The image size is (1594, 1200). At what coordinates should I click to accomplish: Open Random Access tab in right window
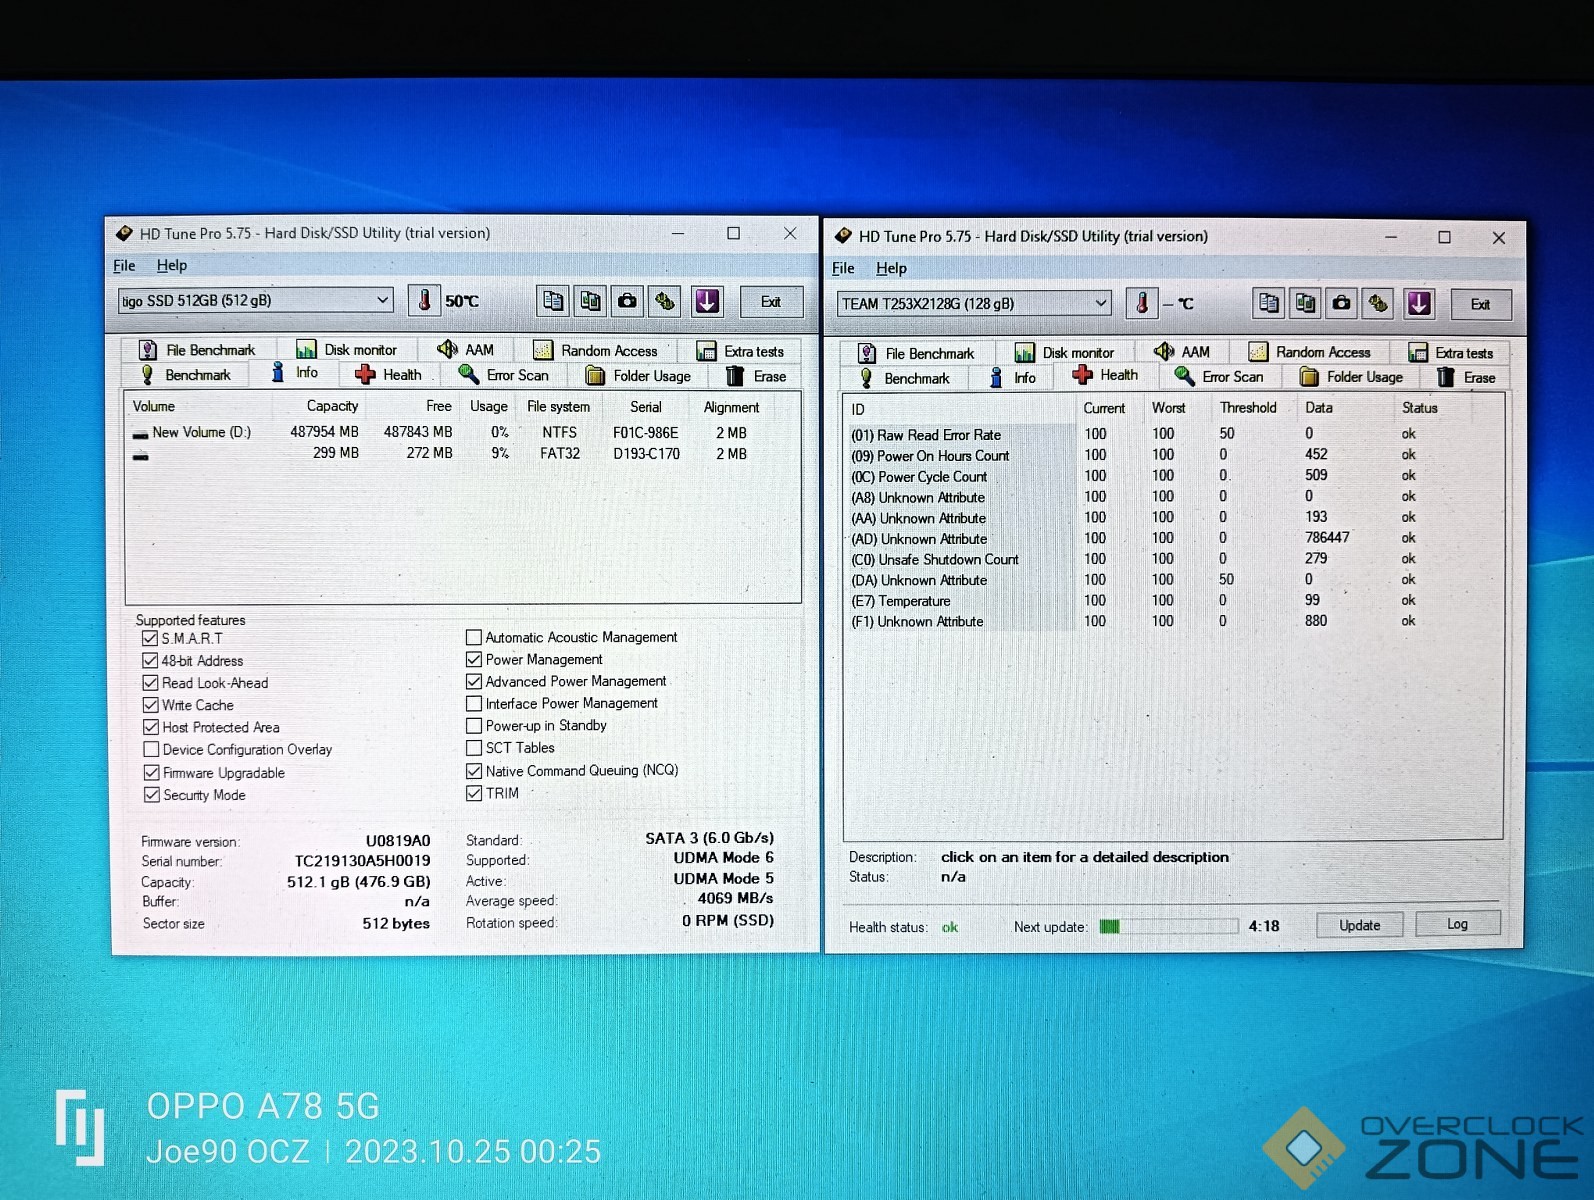pos(1309,352)
